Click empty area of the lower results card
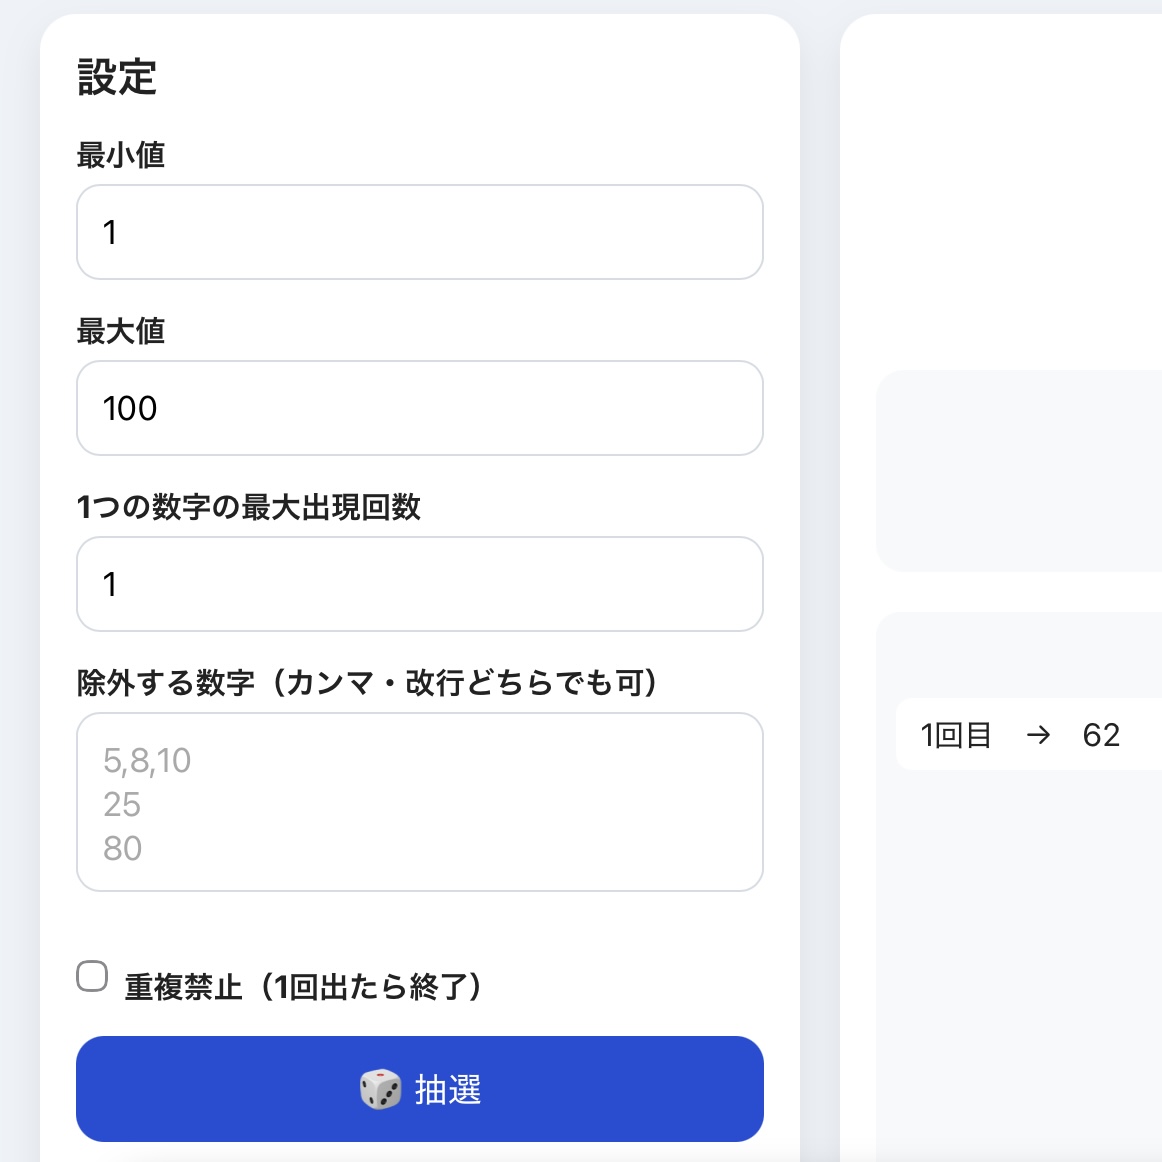This screenshot has width=1162, height=1162. tap(1019, 963)
